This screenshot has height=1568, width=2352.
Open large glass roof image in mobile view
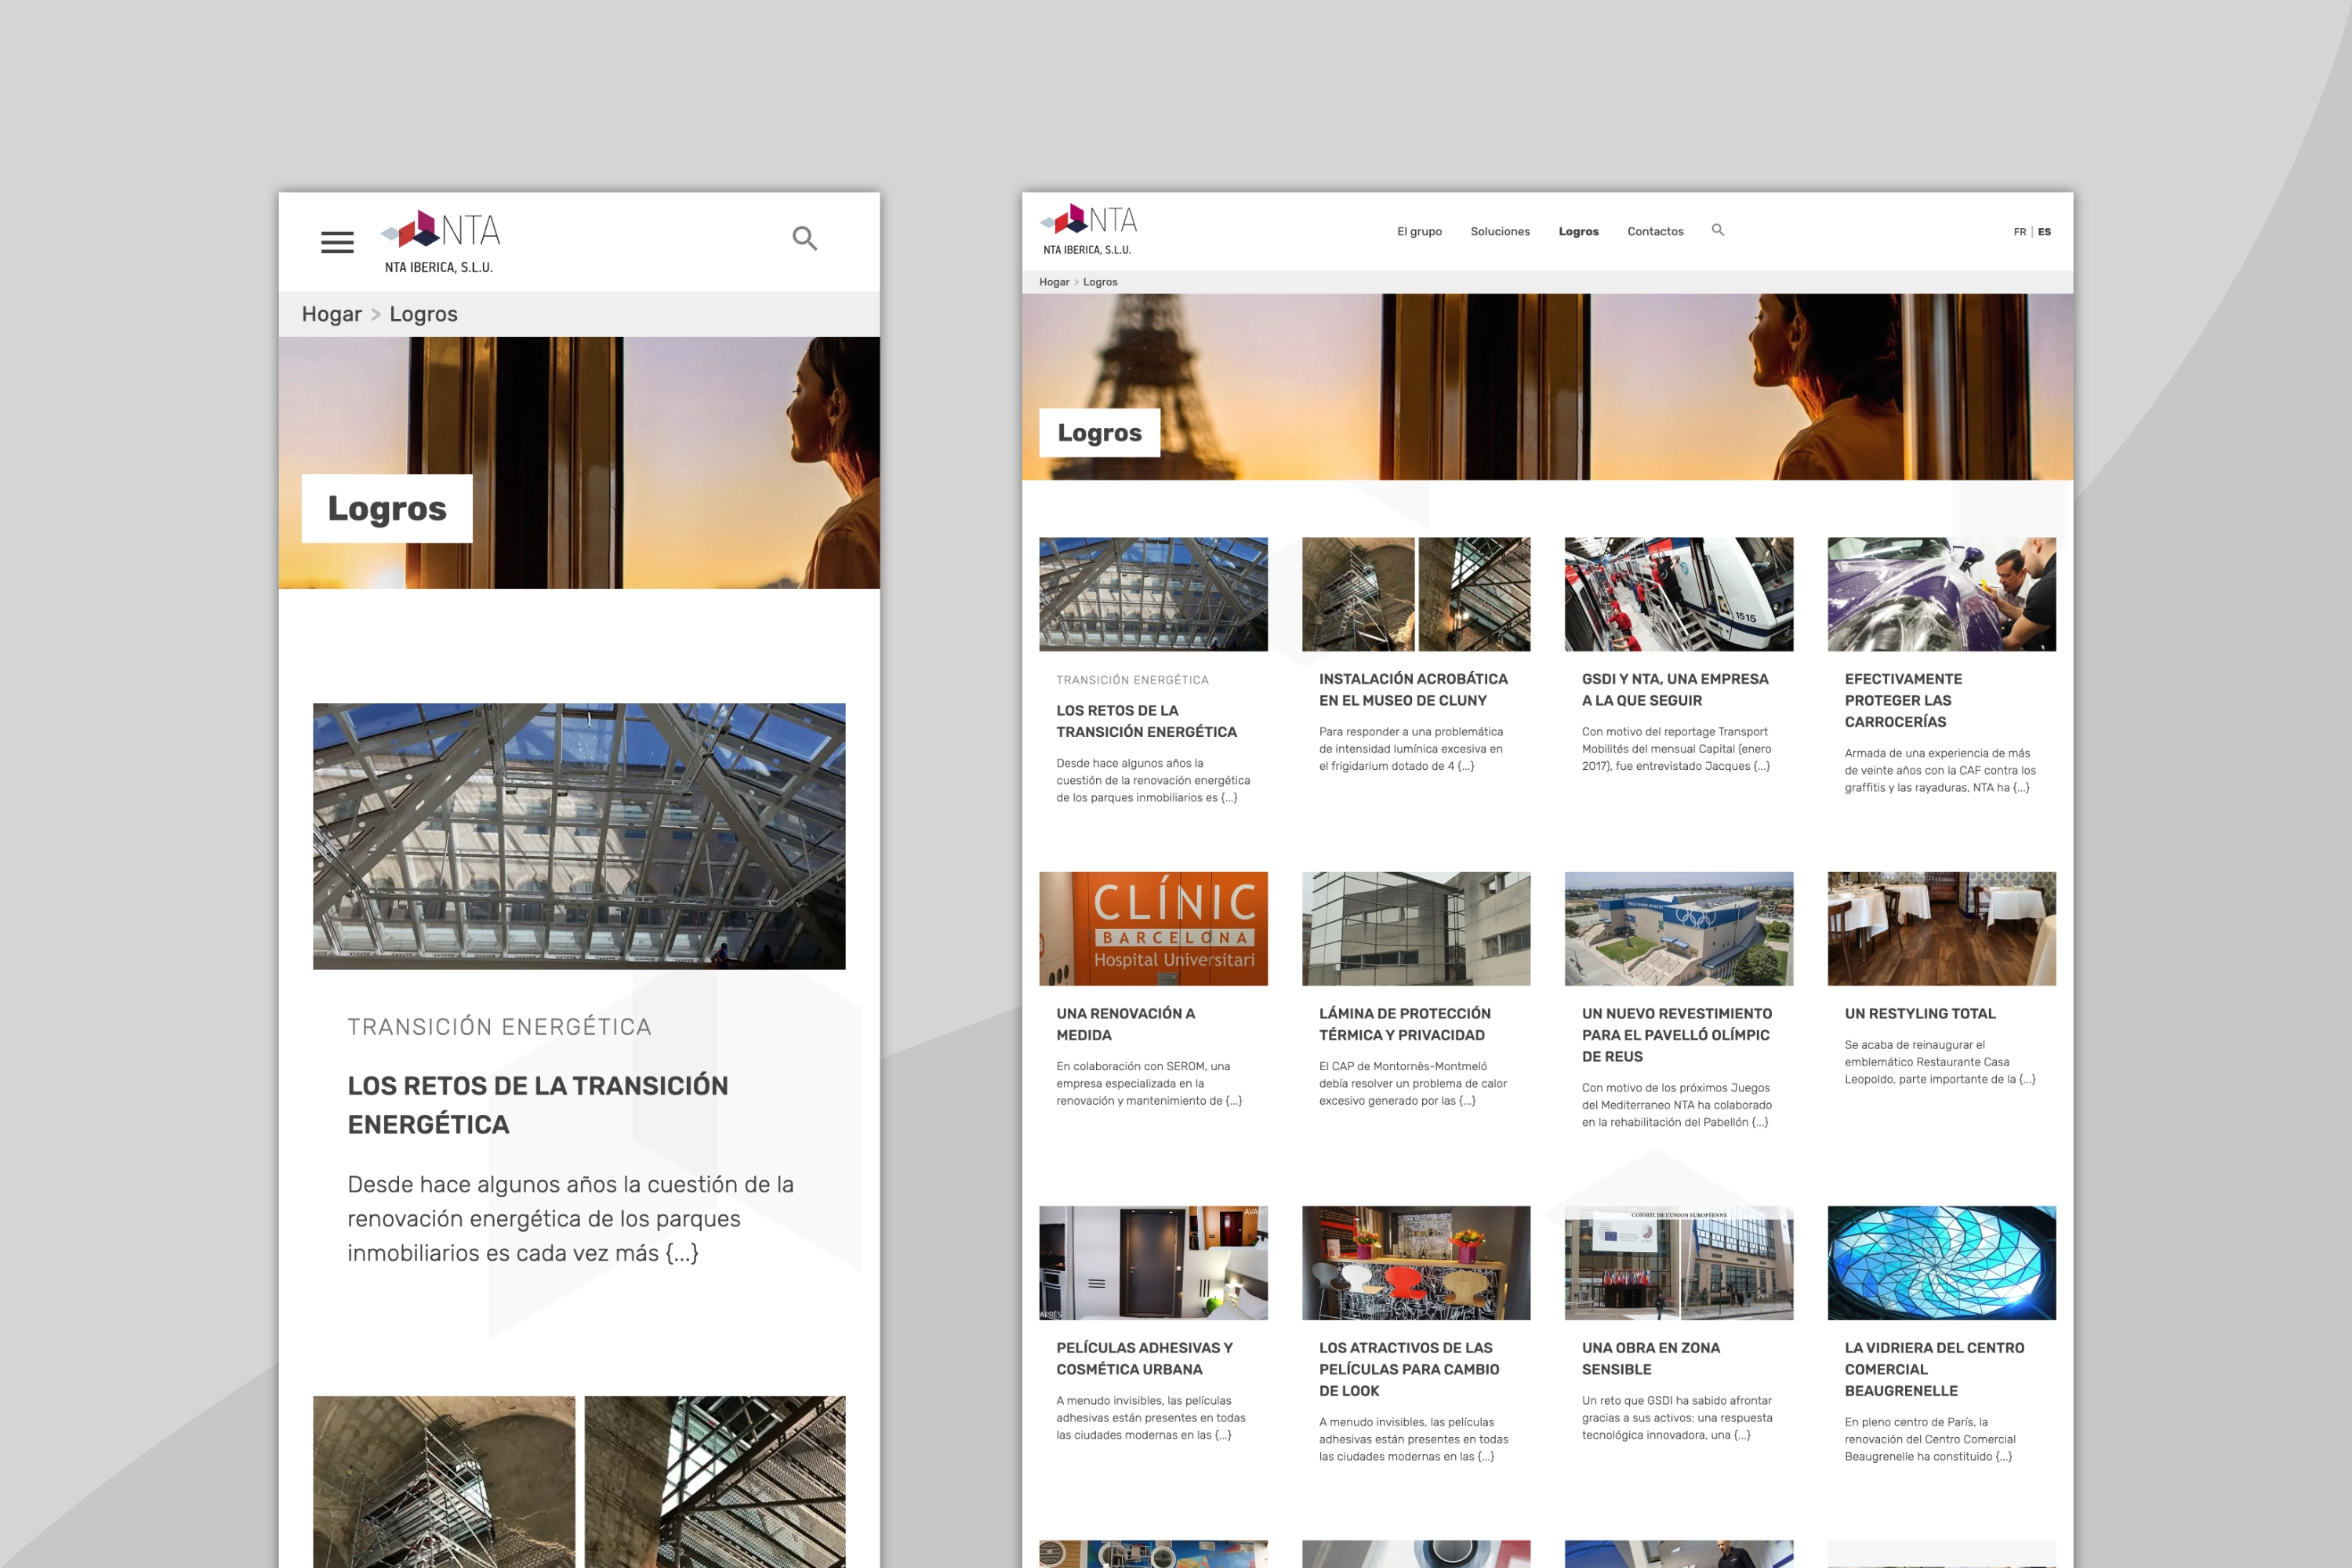coord(579,836)
